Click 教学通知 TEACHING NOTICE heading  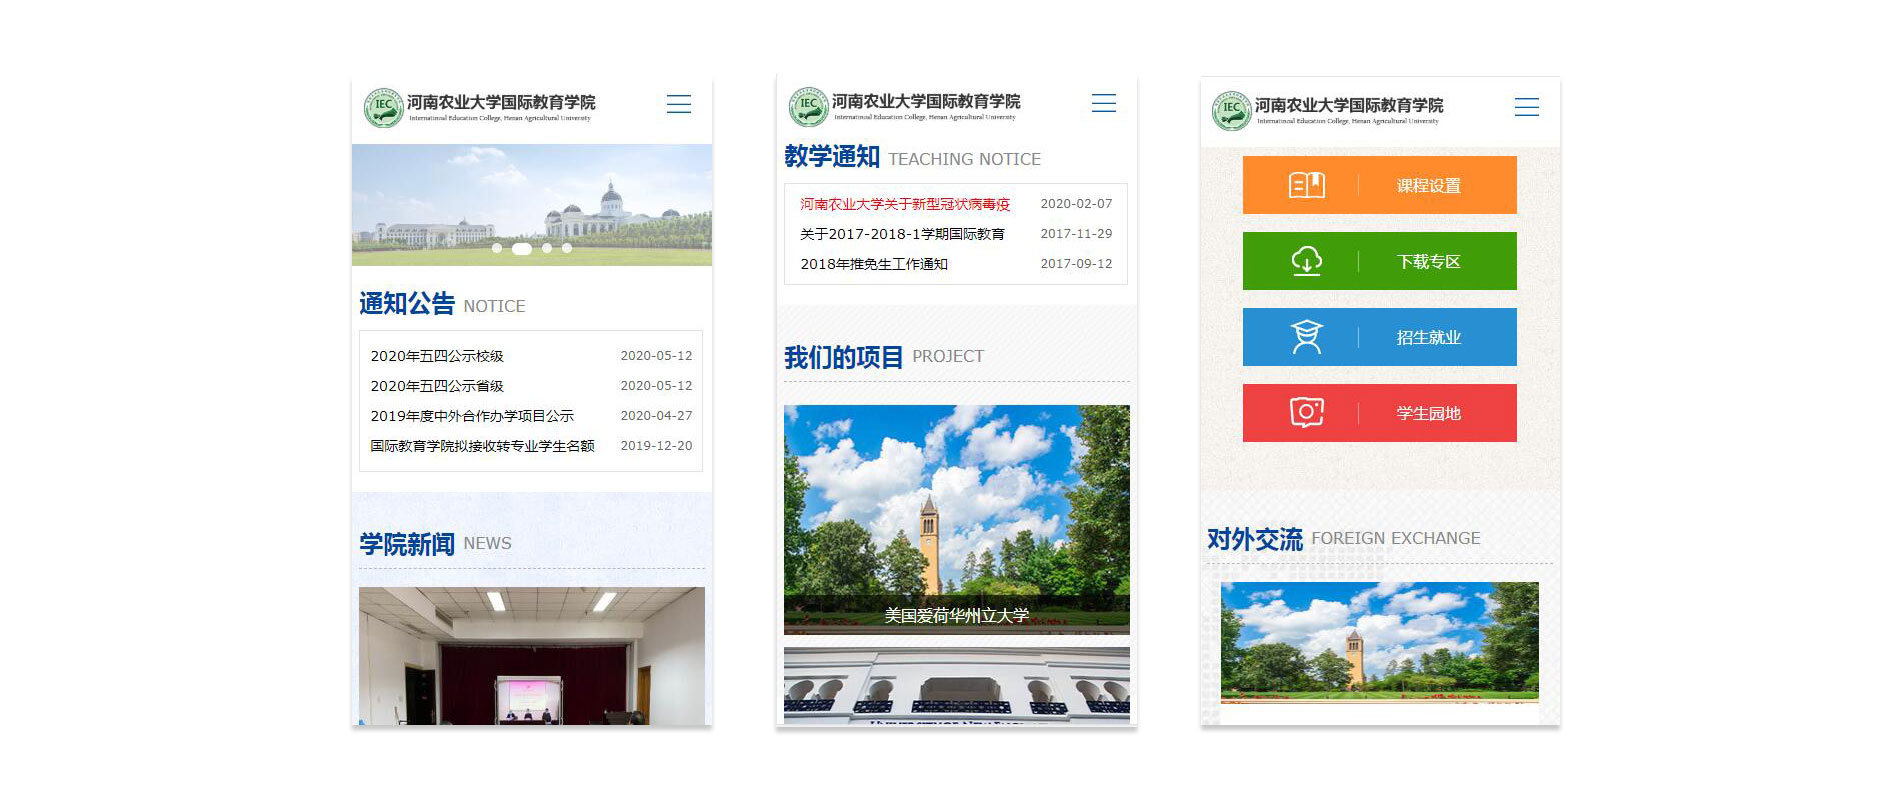click(x=912, y=157)
